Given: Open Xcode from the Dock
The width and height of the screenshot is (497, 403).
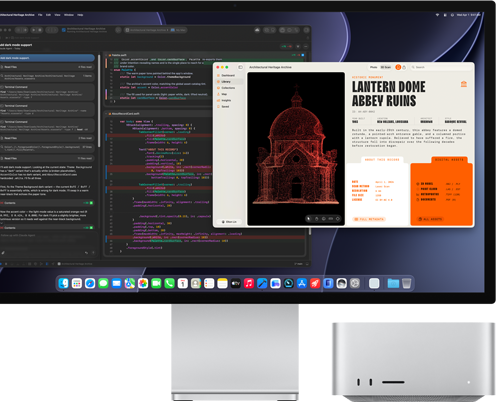Looking at the screenshot, I should coord(262,283).
